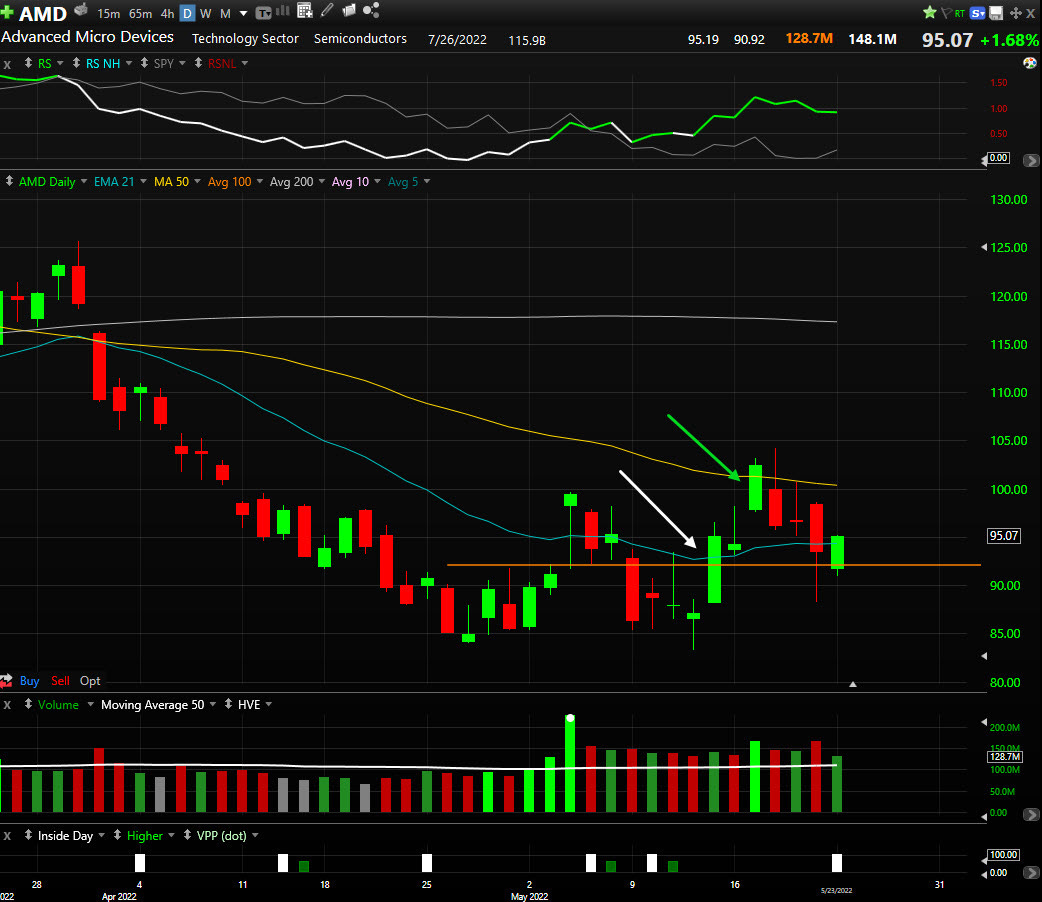Click the up-down arrows beside HVE
Viewport: 1042px width, 902px height.
pos(228,704)
